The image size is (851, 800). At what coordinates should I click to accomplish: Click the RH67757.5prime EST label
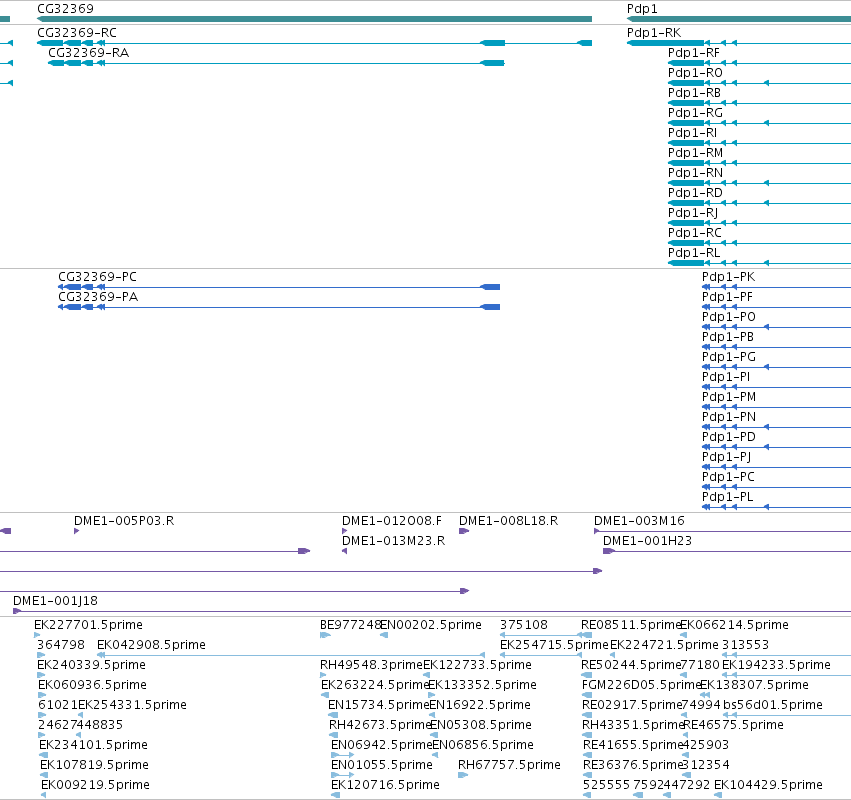coord(509,765)
